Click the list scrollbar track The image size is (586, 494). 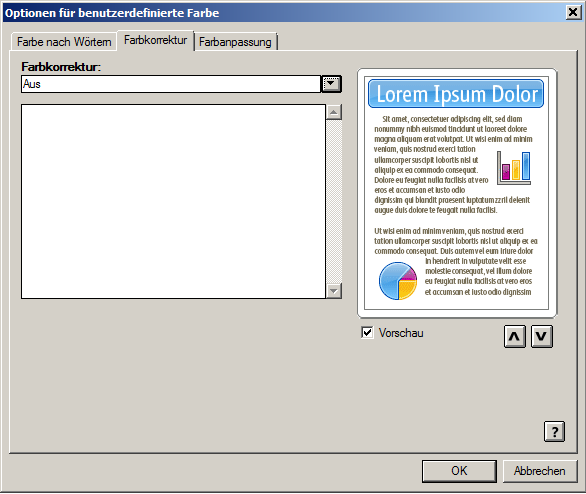click(334, 201)
